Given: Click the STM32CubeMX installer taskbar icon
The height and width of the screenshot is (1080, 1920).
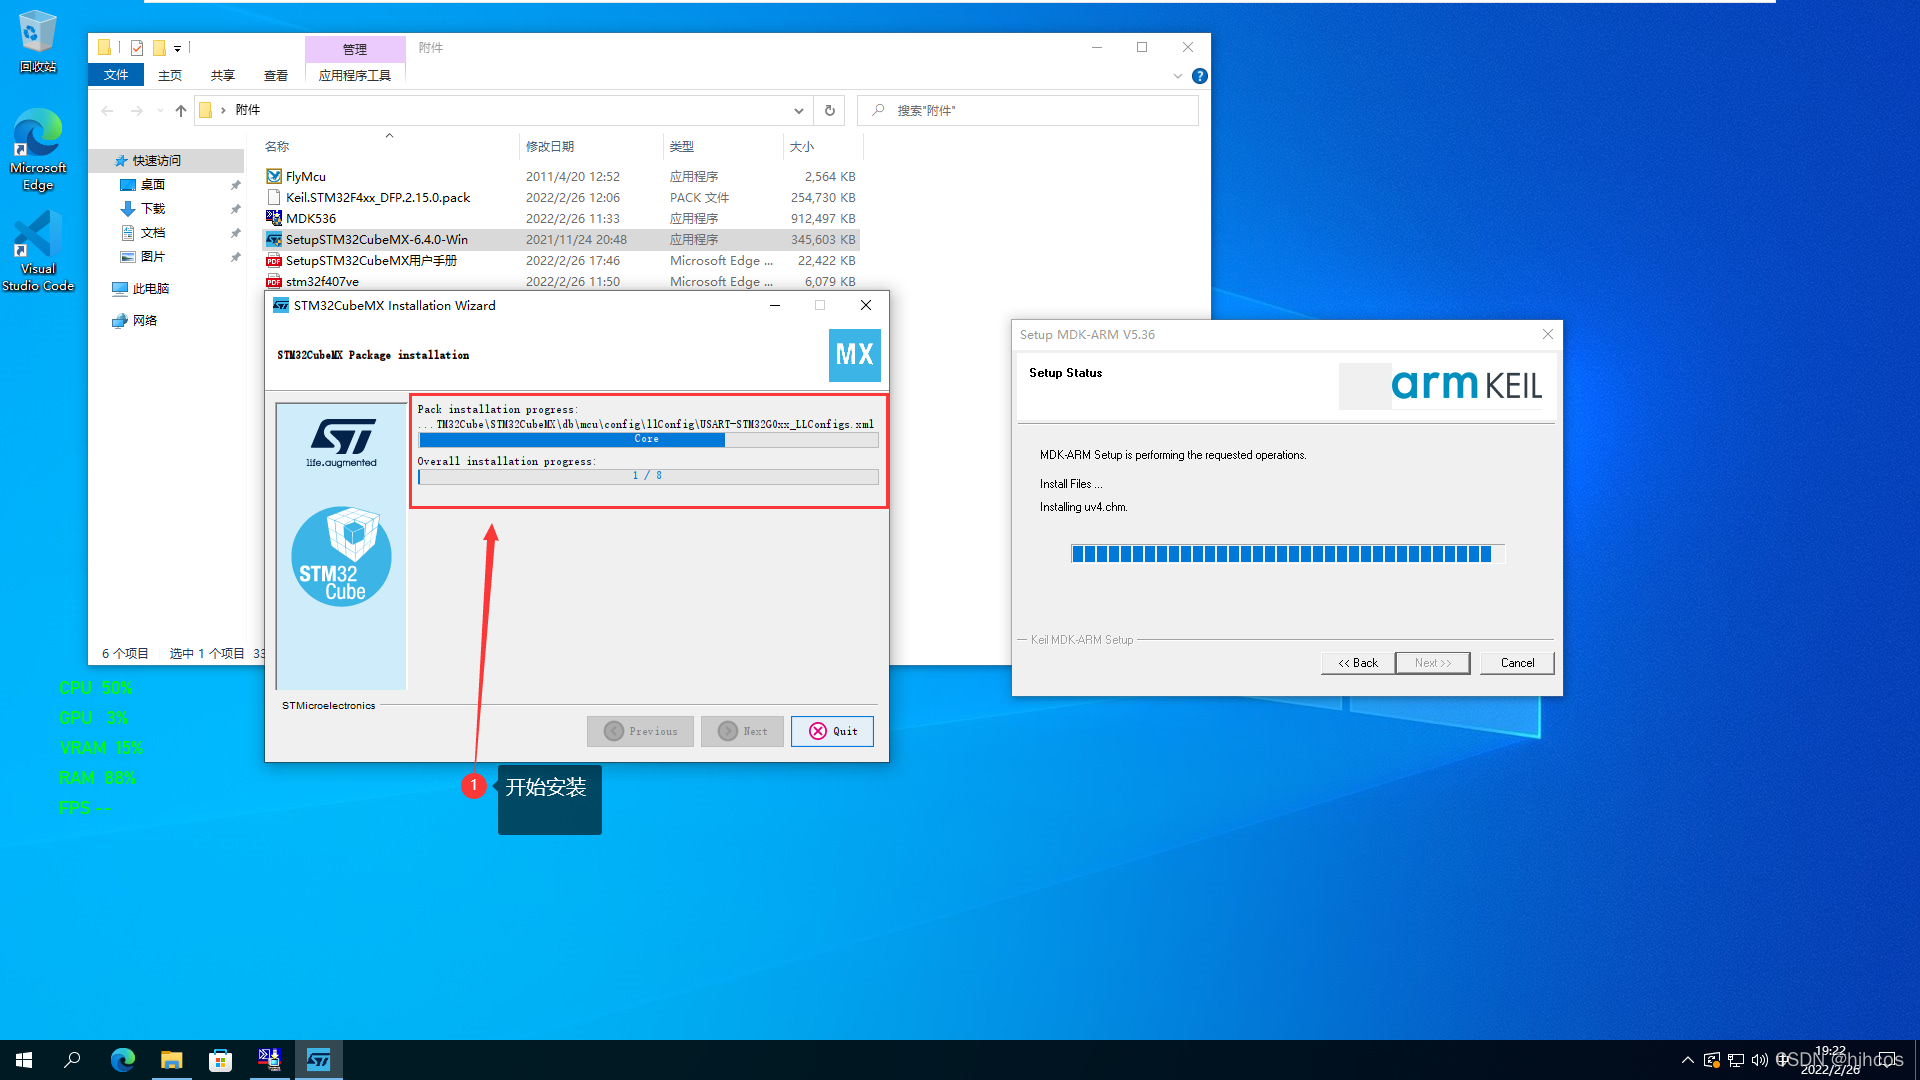Looking at the screenshot, I should click(x=319, y=1060).
